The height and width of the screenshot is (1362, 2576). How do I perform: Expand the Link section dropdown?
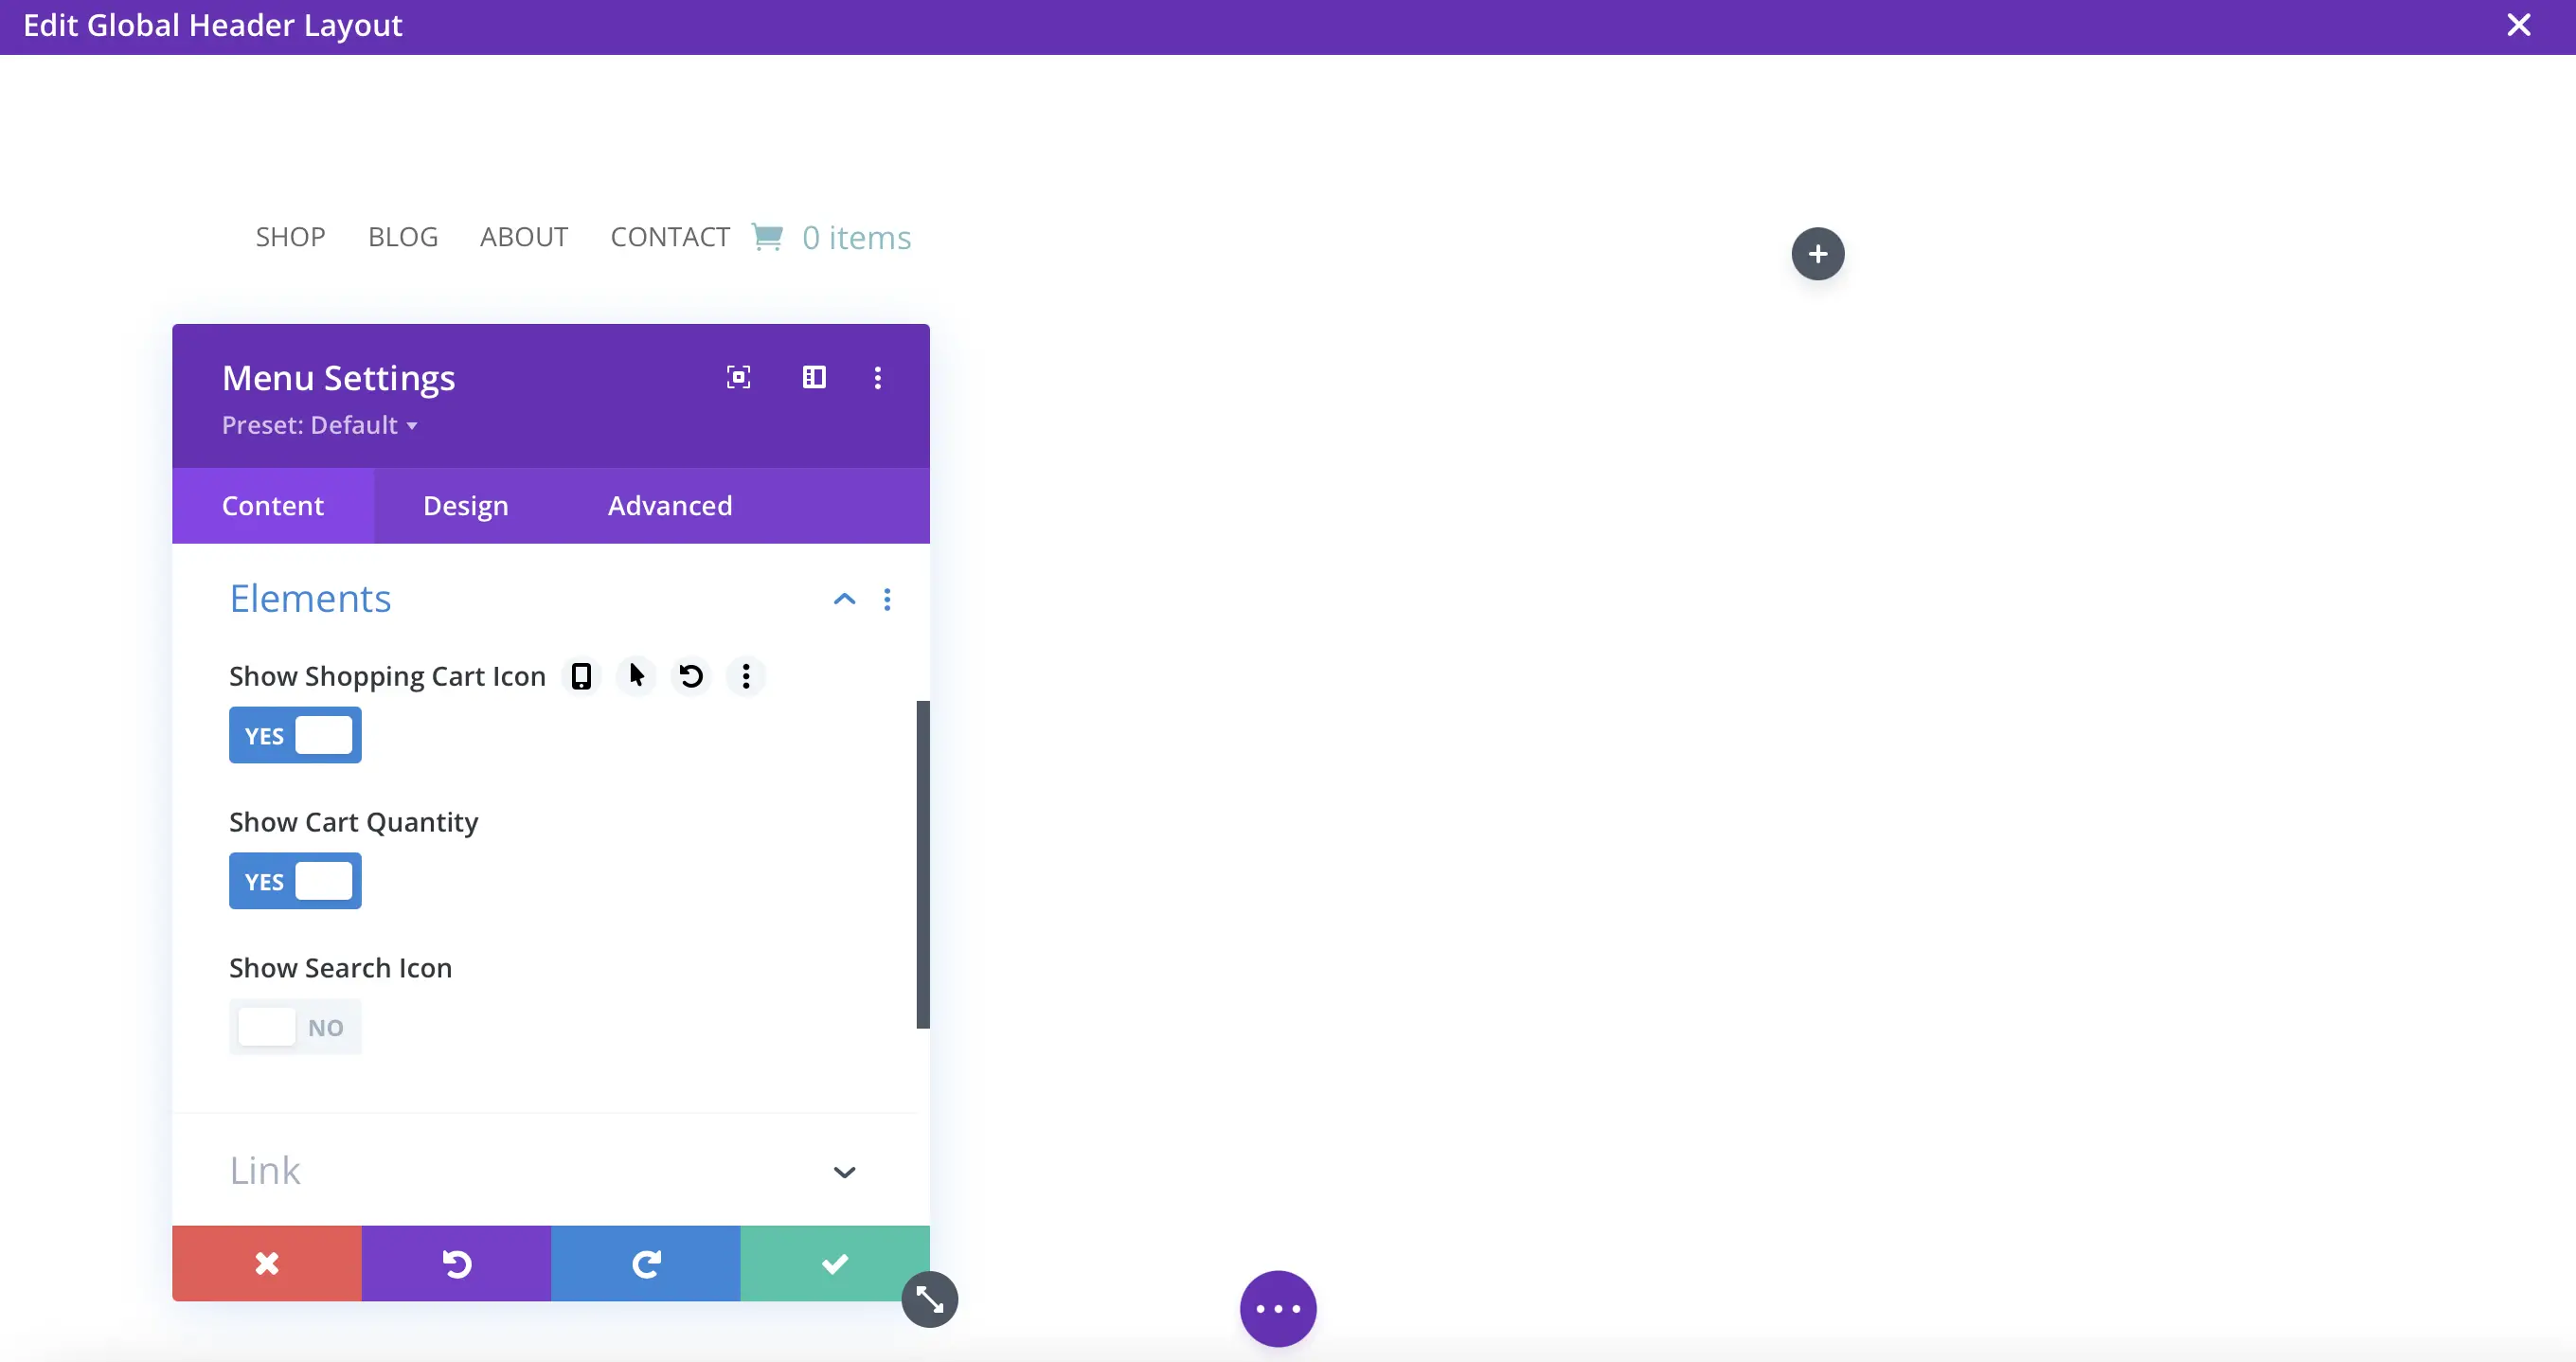pos(843,1173)
